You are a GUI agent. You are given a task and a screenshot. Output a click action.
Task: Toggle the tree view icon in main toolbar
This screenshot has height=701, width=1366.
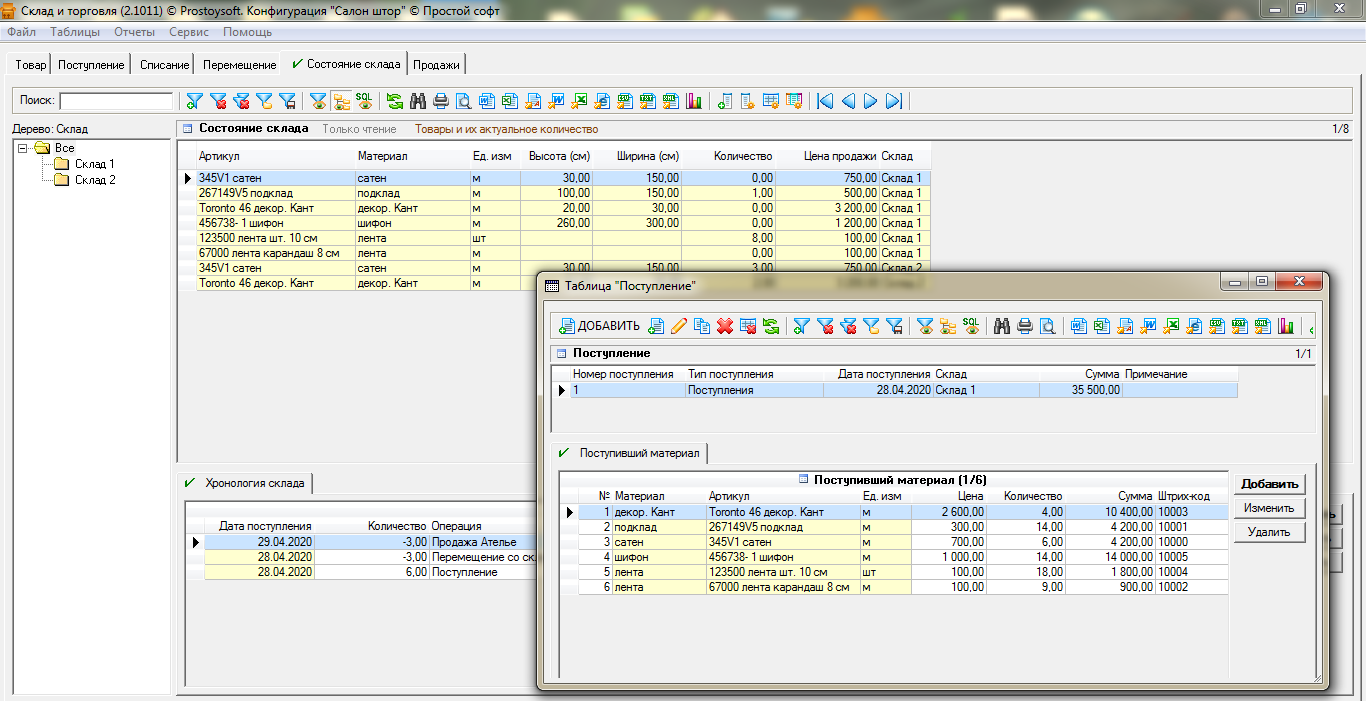pos(341,101)
